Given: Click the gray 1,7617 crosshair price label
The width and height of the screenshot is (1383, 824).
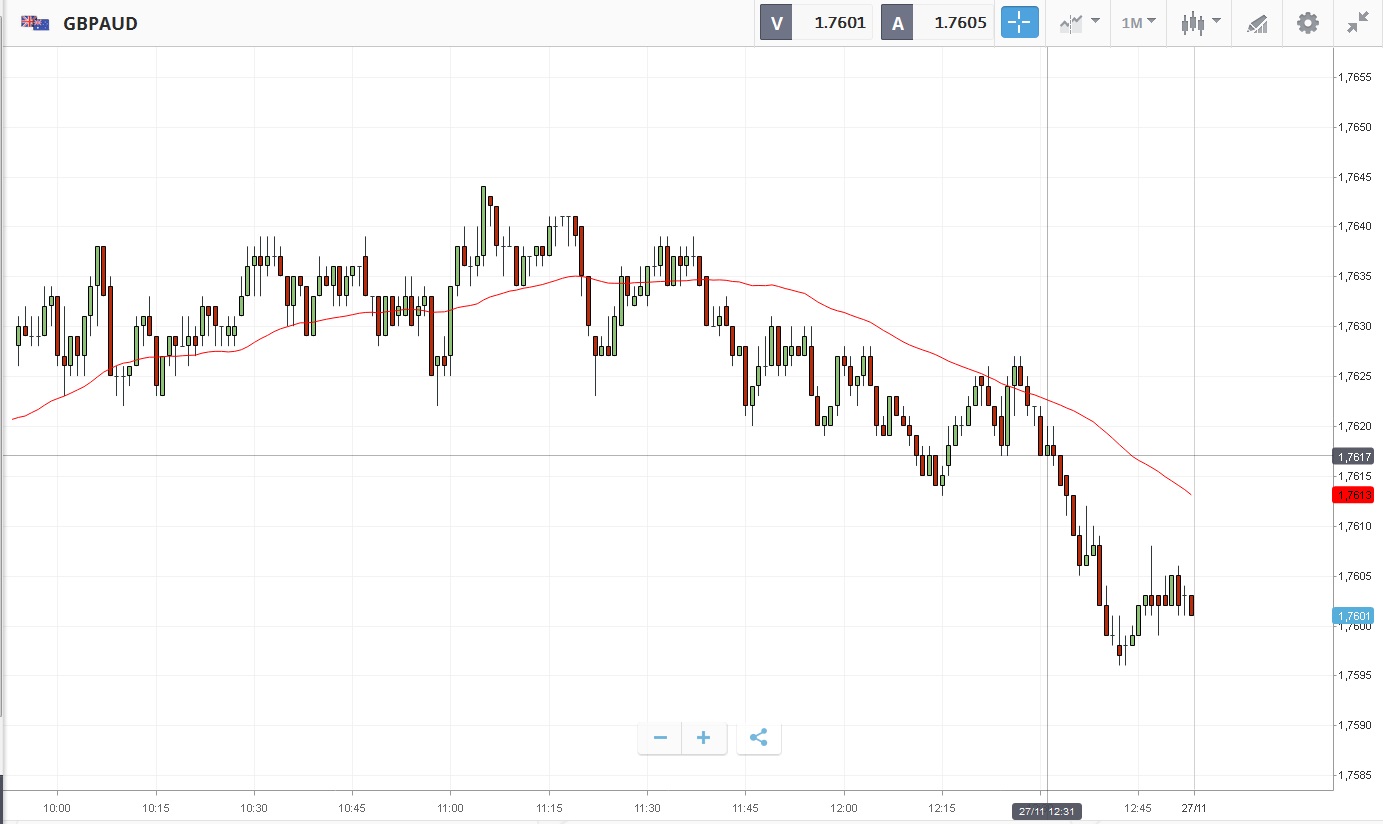Looking at the screenshot, I should click(1353, 456).
